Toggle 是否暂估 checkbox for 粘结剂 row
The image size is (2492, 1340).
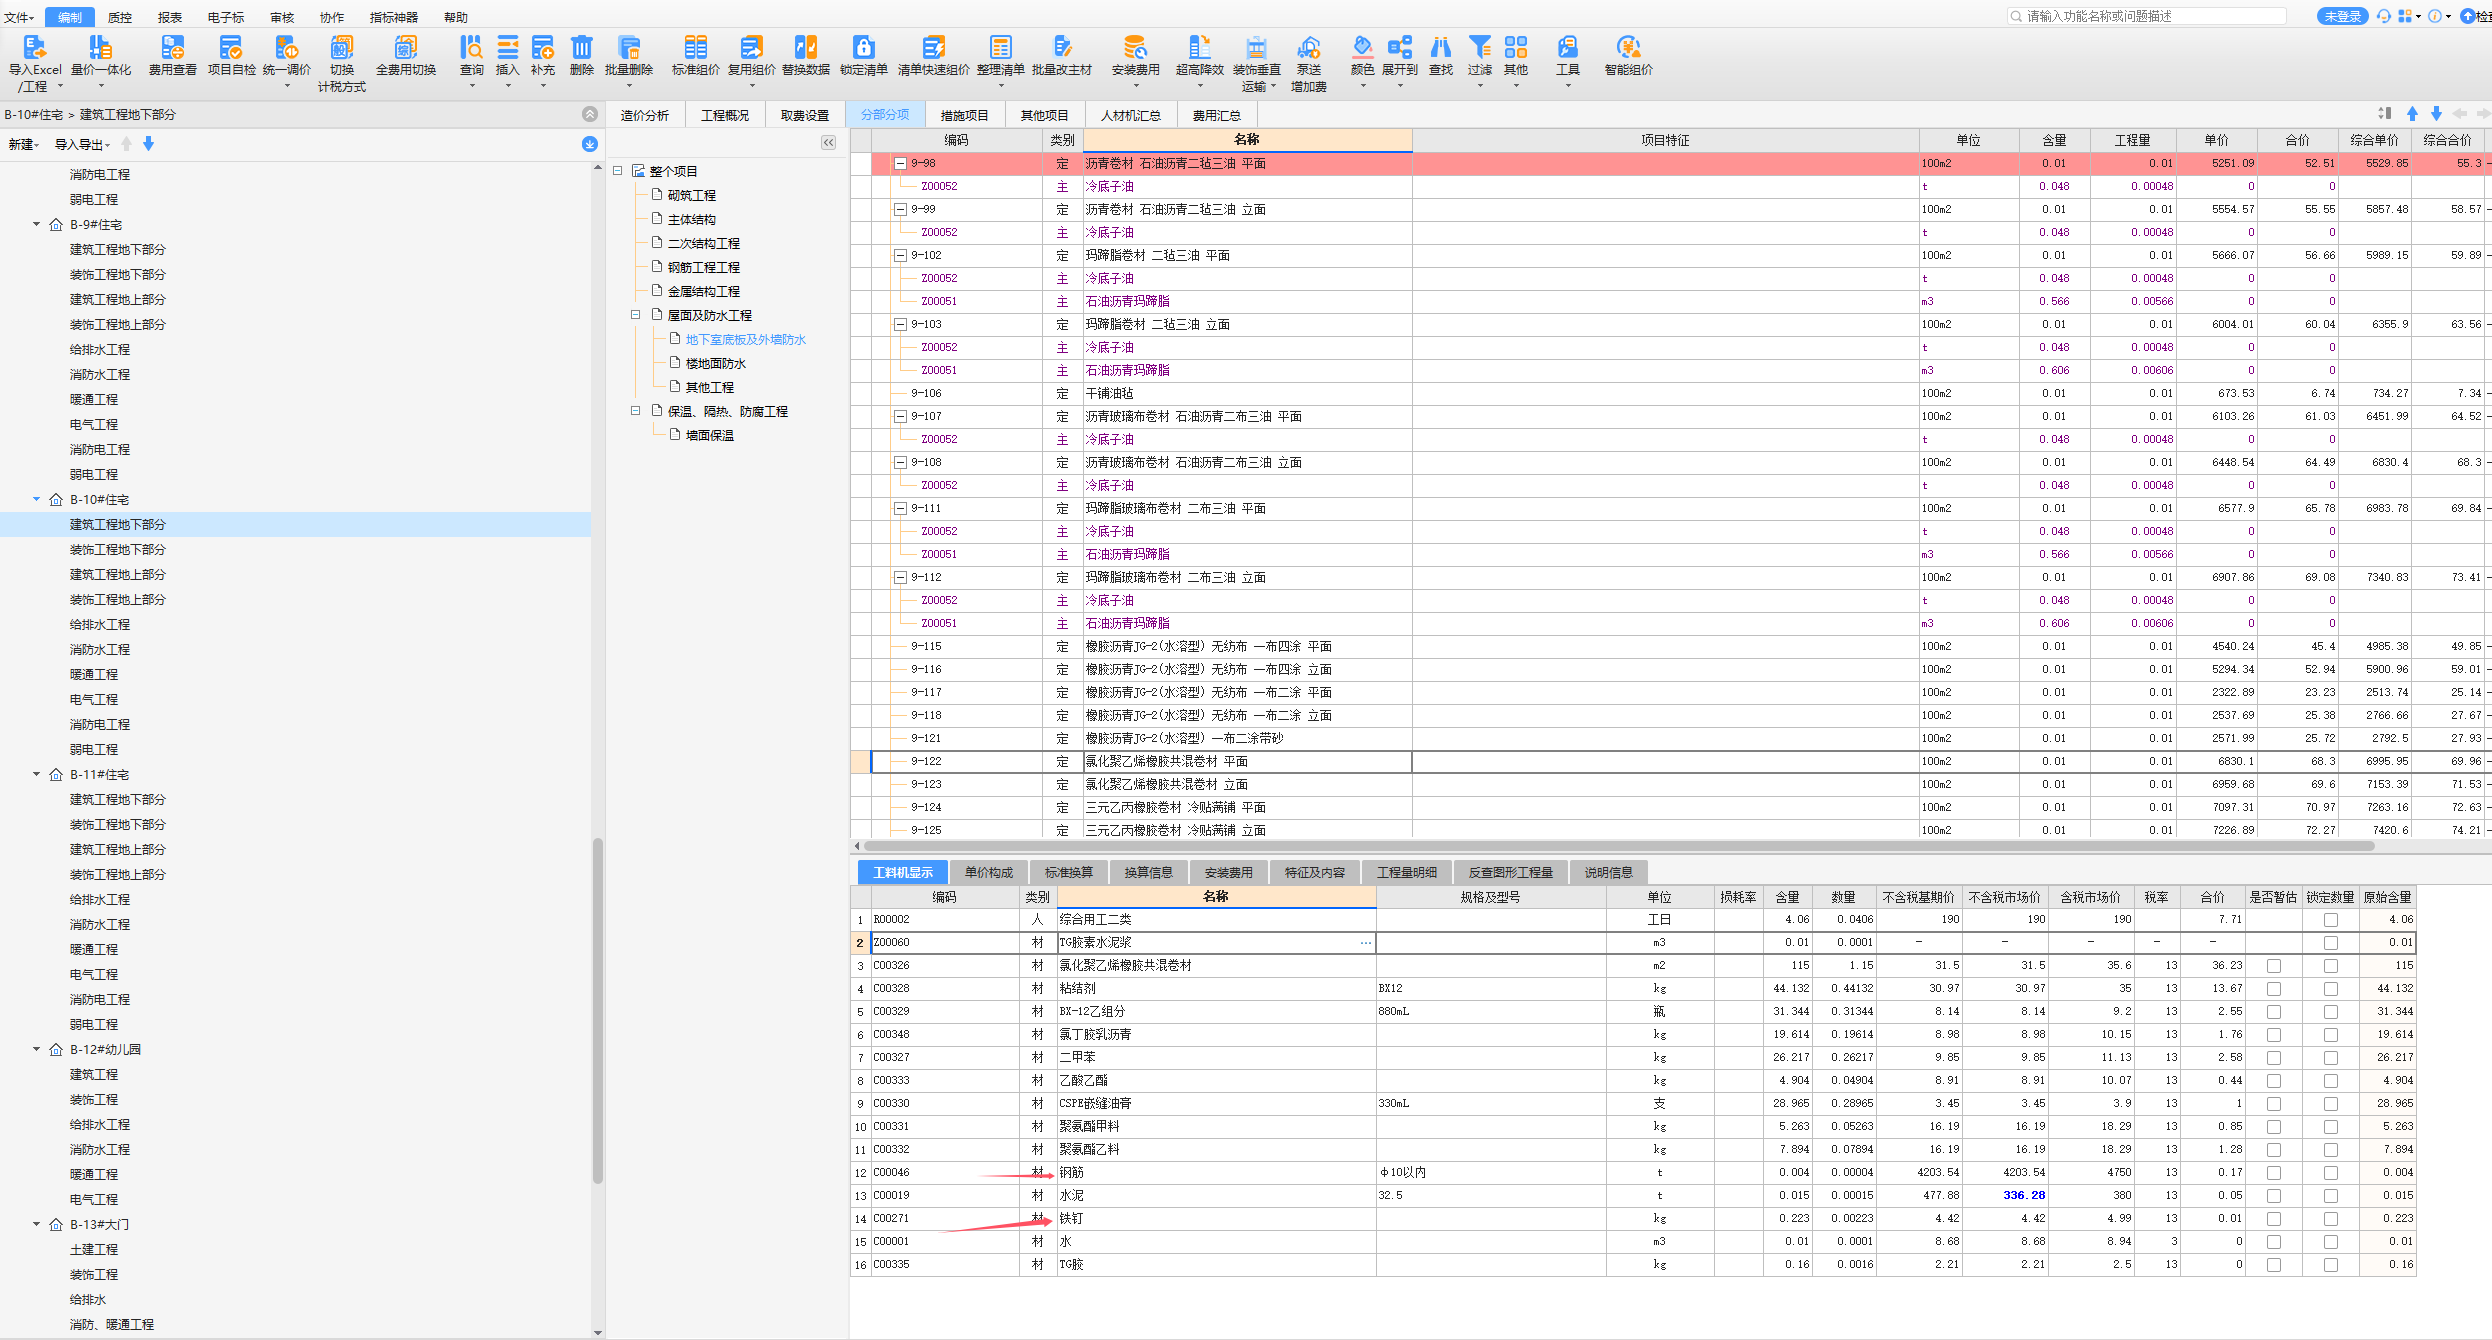coord(2274,989)
